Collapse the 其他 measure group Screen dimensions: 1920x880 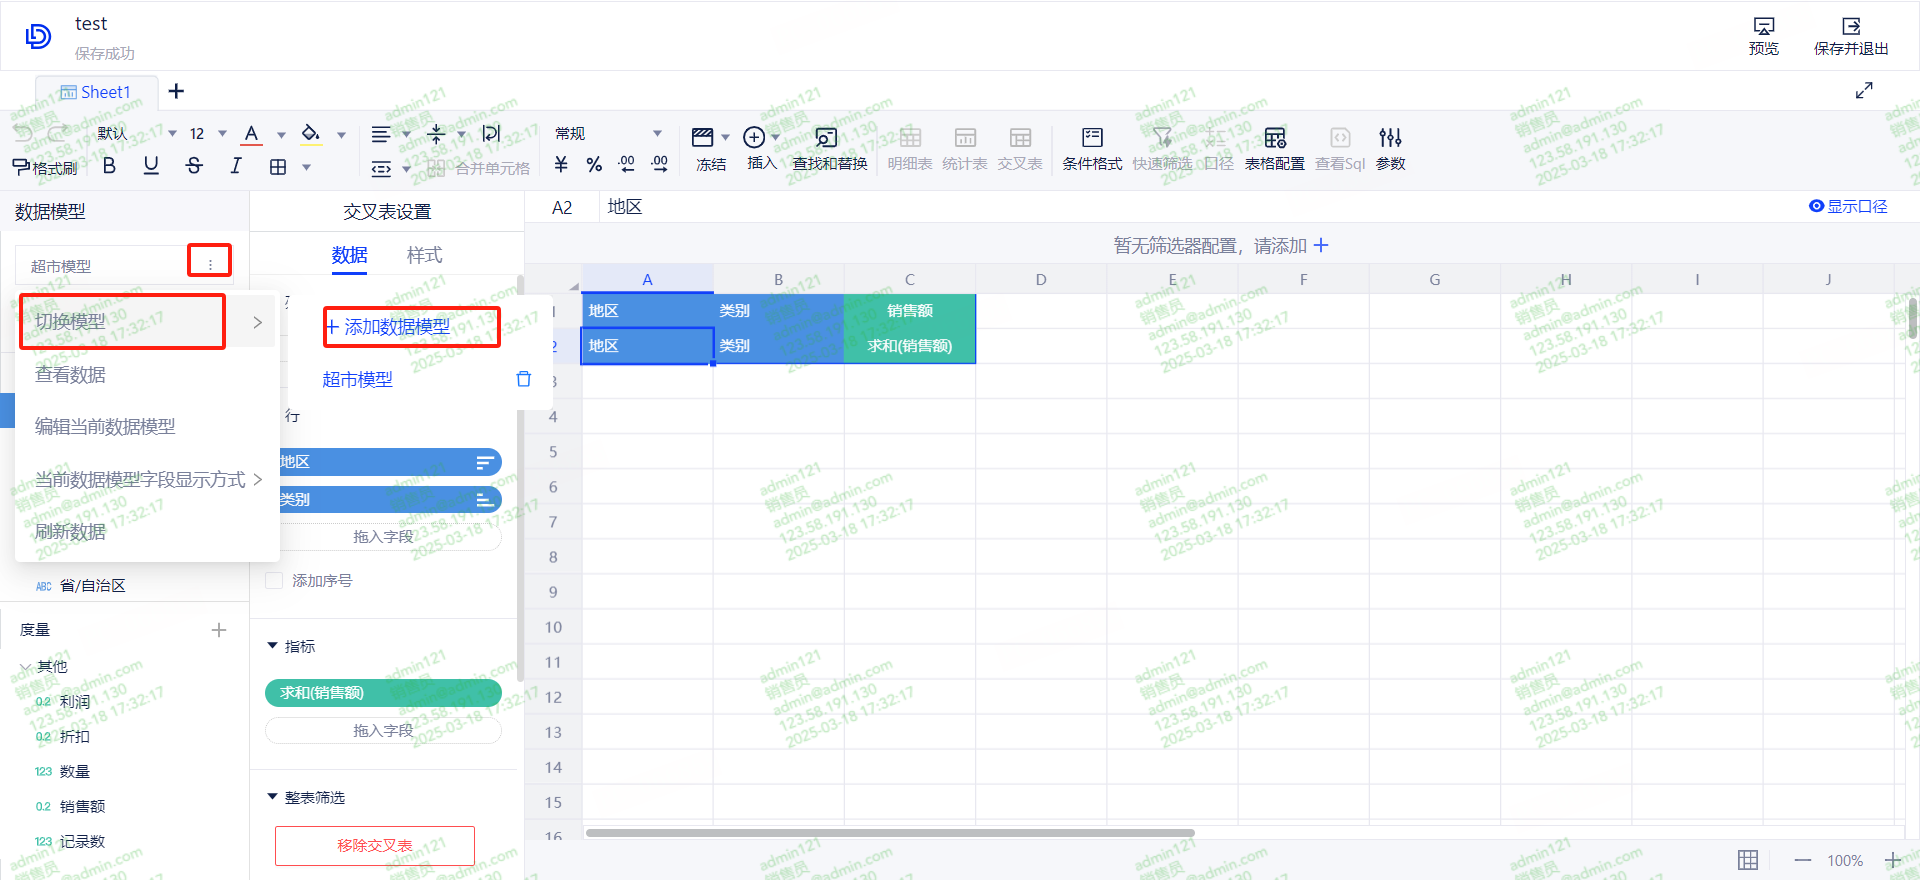coord(26,667)
